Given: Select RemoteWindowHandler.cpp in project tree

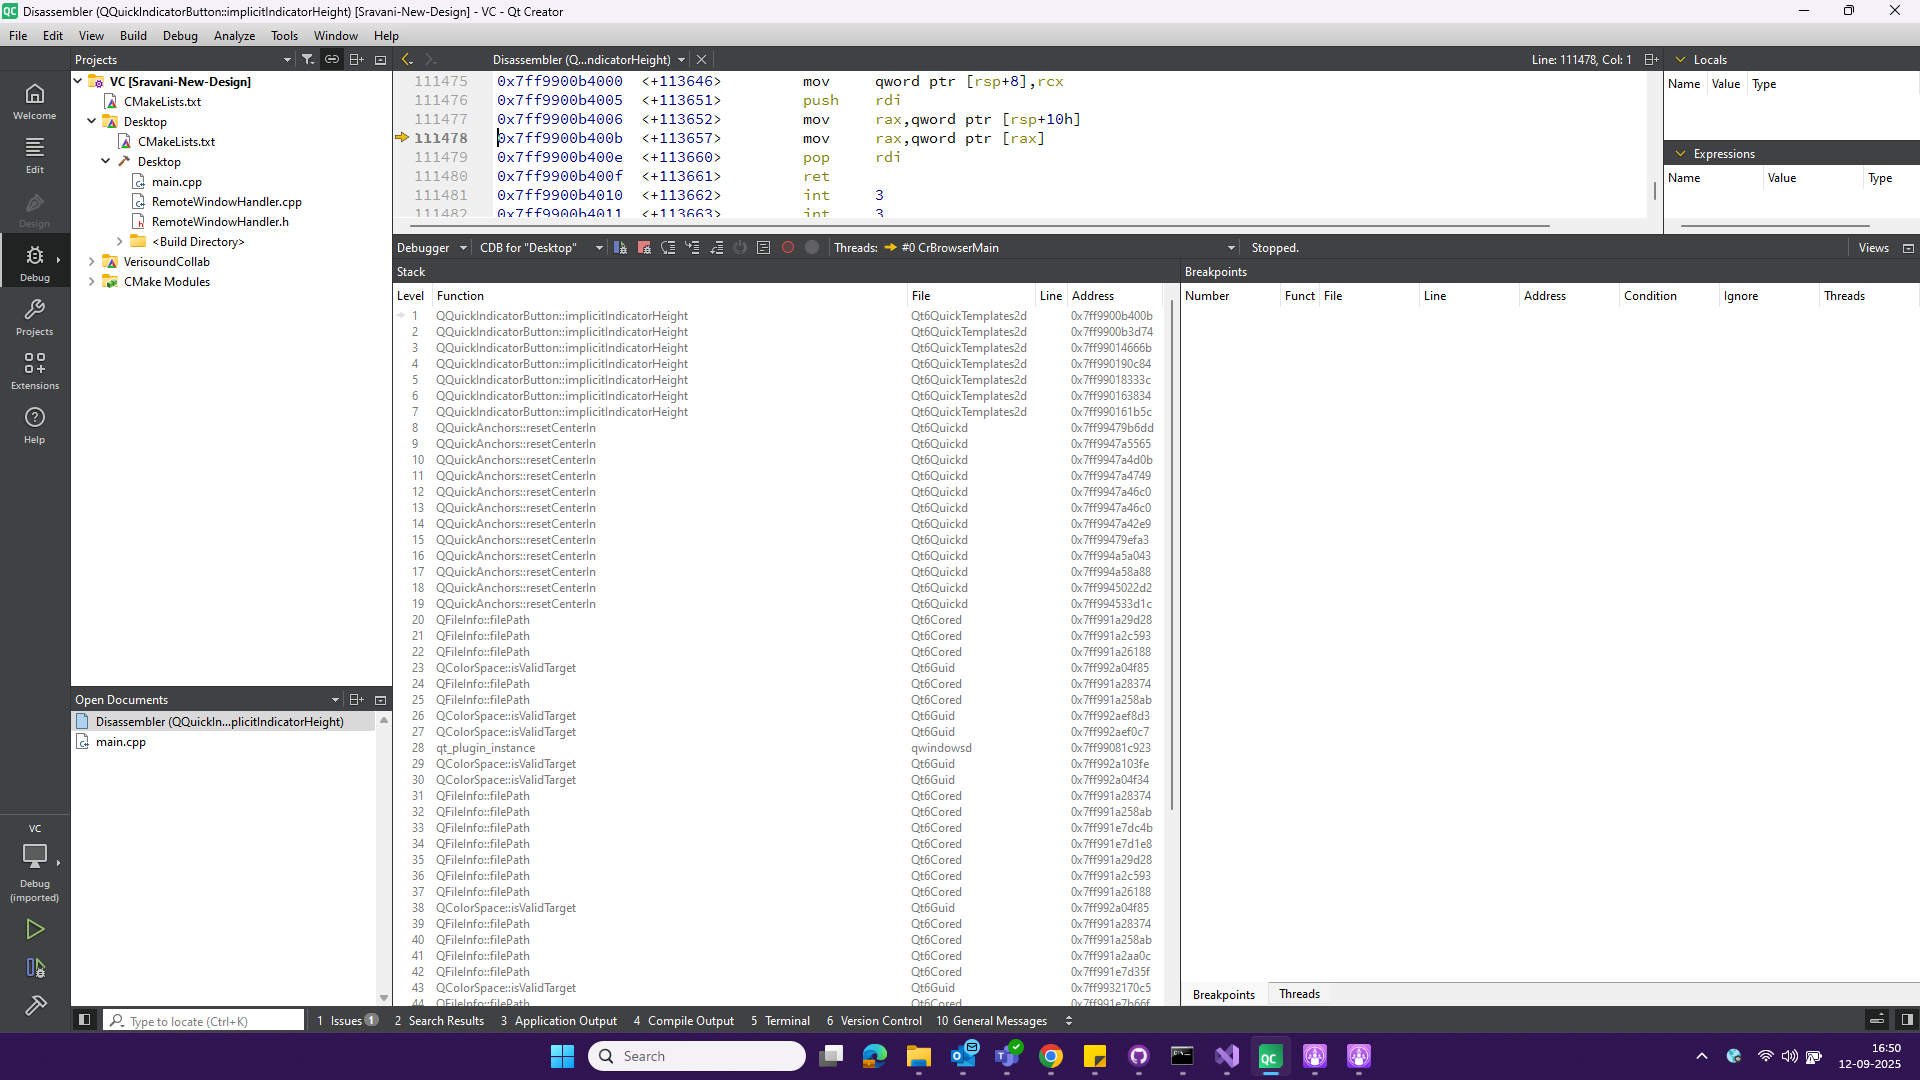Looking at the screenshot, I should [226, 201].
